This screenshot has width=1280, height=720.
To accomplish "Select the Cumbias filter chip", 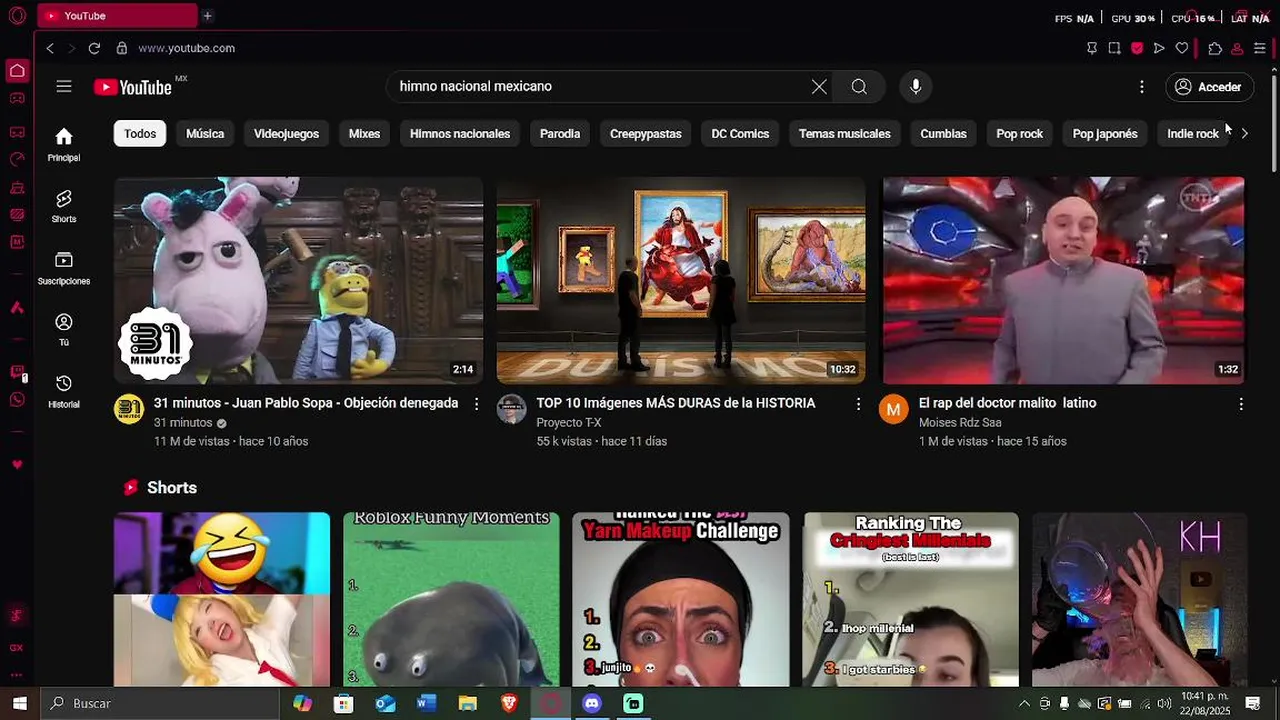I will (943, 134).
